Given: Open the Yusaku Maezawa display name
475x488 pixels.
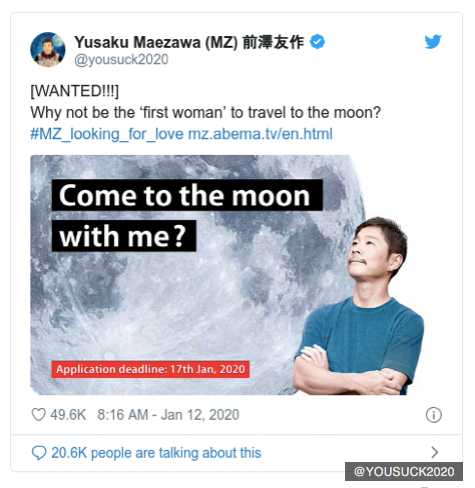Looking at the screenshot, I should tap(189, 42).
